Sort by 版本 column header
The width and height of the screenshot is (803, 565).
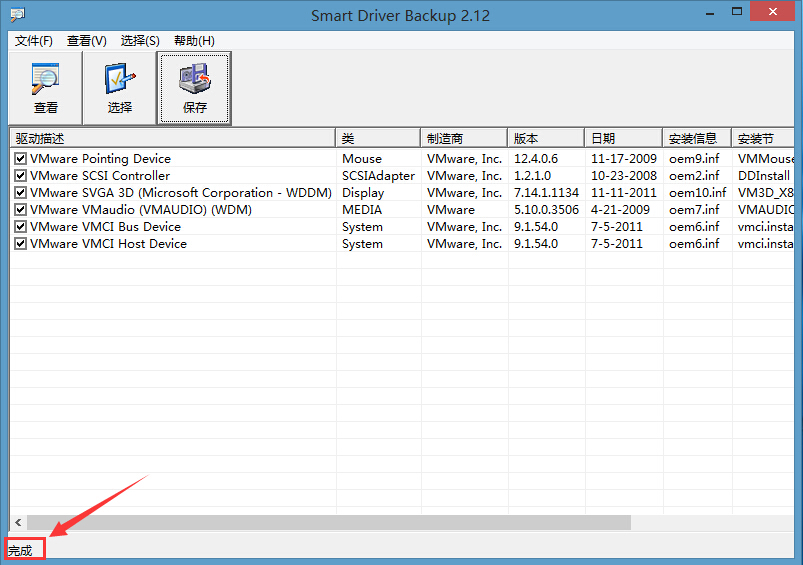(x=546, y=138)
